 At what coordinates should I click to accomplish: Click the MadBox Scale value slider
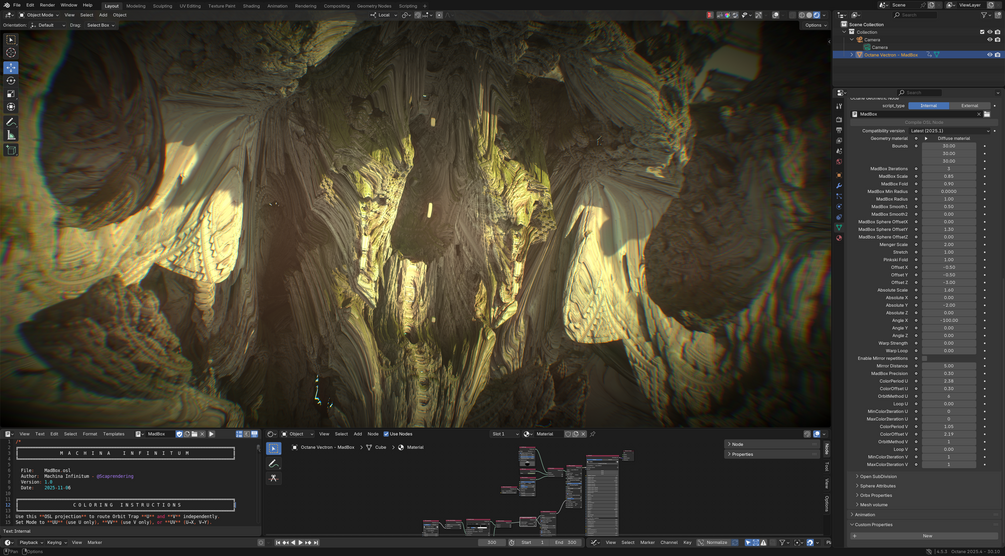tap(949, 176)
